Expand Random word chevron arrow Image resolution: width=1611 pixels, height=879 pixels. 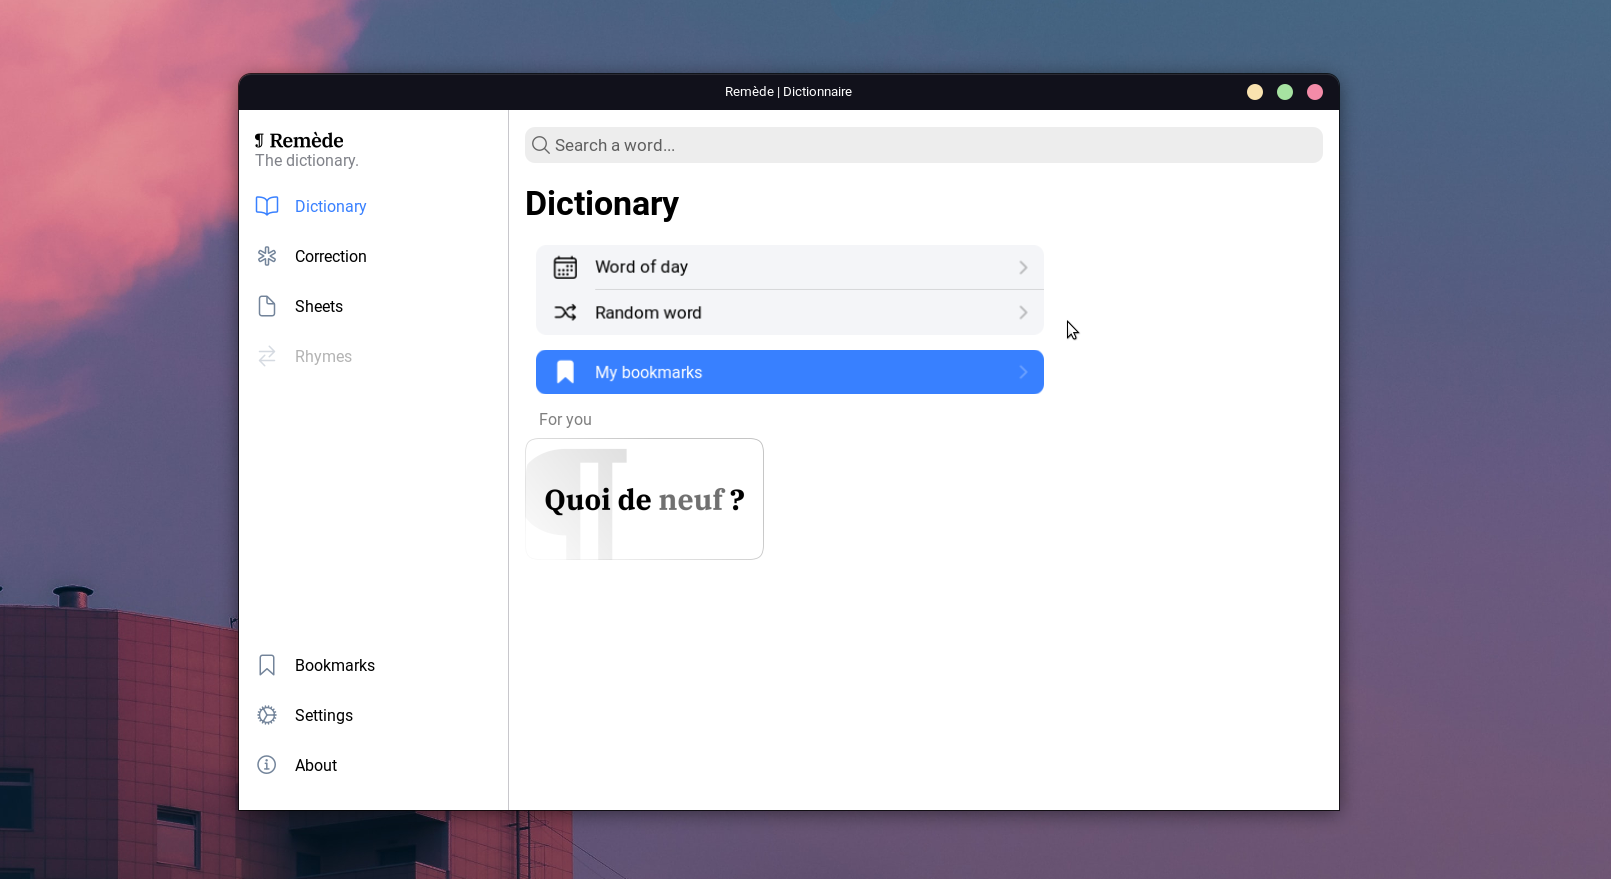1023,313
